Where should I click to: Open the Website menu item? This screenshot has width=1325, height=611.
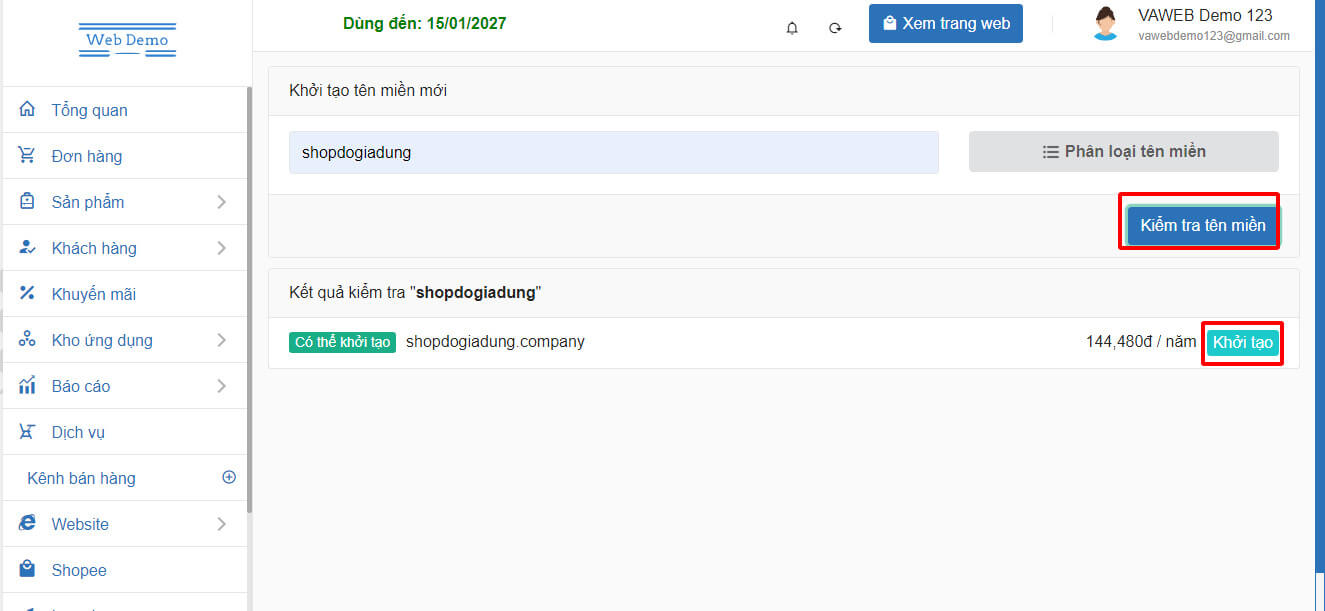[x=80, y=524]
